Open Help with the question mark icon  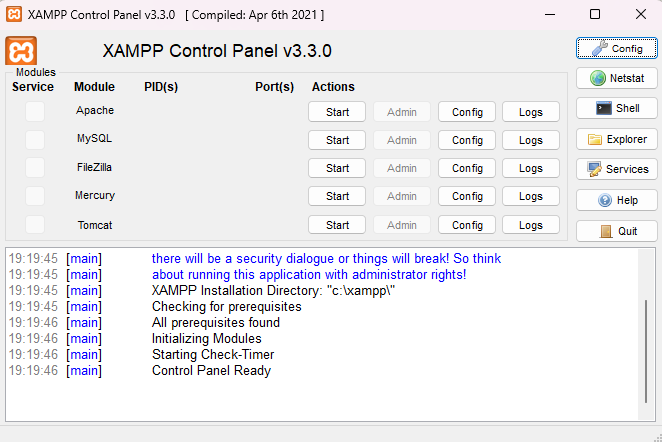(x=616, y=200)
